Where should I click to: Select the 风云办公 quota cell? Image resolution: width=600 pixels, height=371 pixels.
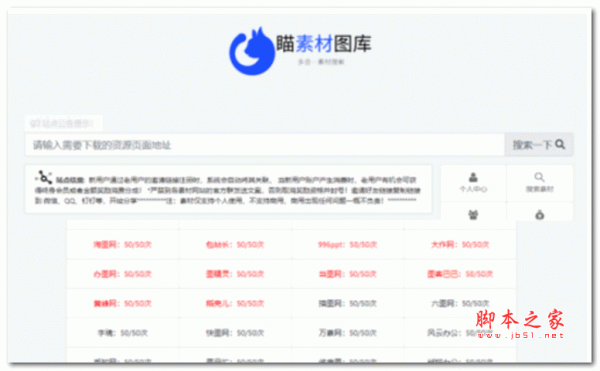(x=460, y=333)
